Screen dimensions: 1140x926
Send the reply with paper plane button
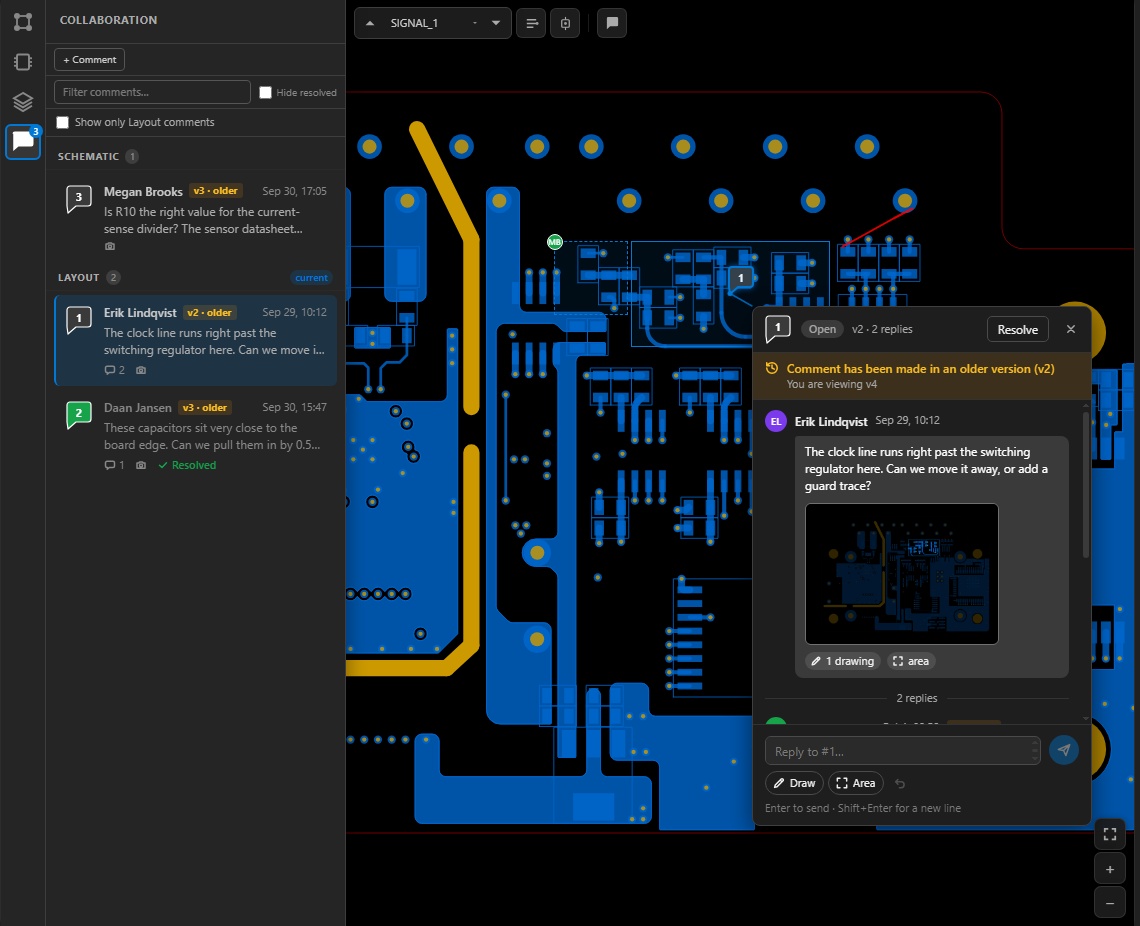pyautogui.click(x=1064, y=750)
